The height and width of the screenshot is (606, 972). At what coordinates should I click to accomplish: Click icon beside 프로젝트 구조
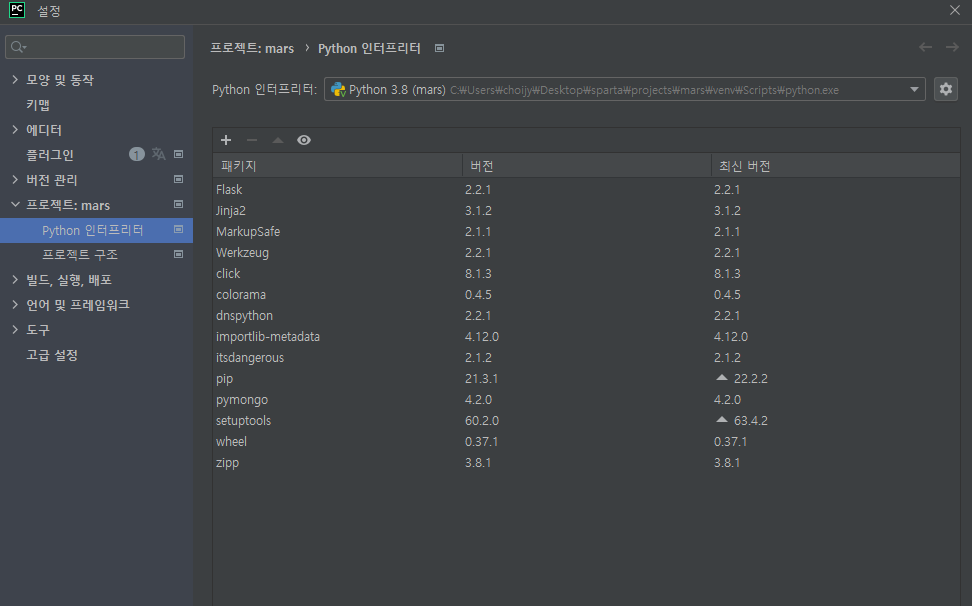[x=179, y=255]
